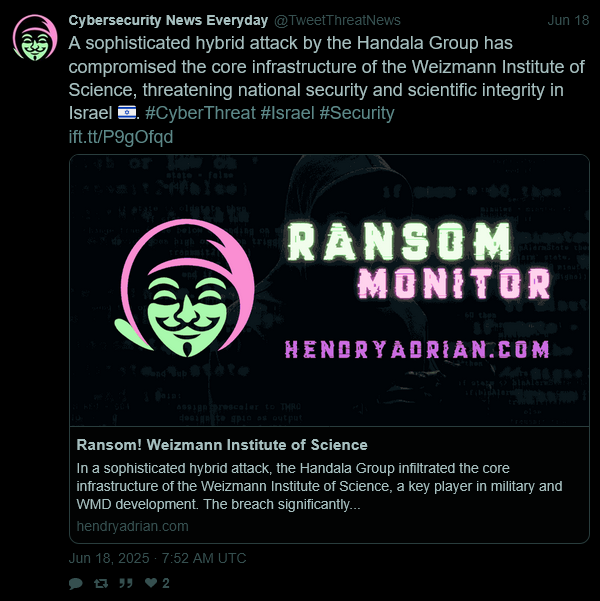
Task: Click the retweet arrows icon
Action: tap(101, 583)
